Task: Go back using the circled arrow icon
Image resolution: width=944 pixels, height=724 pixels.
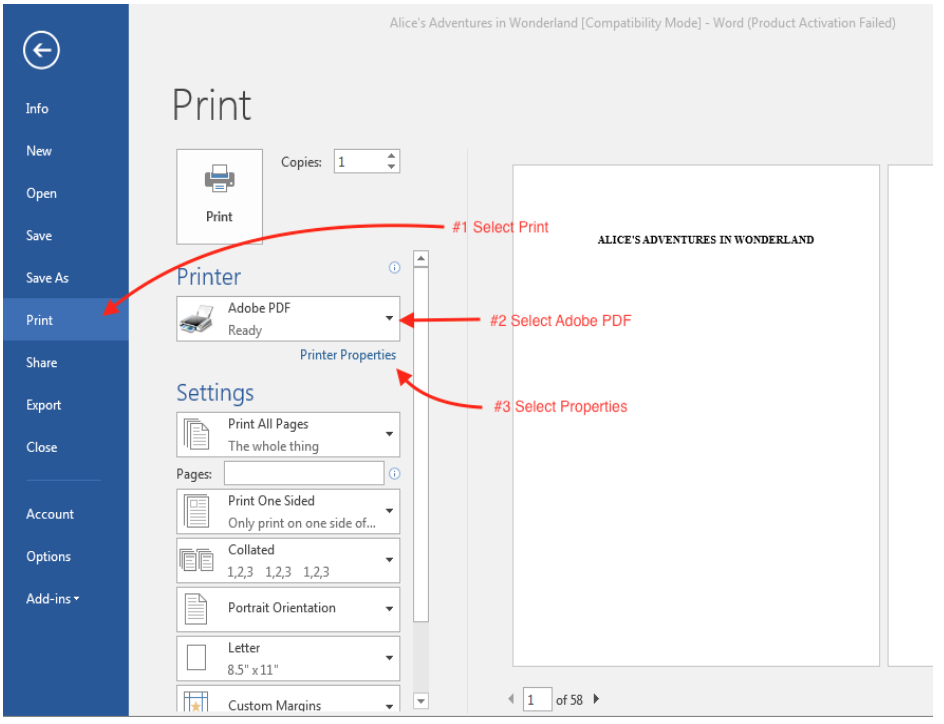Action: click(x=42, y=50)
